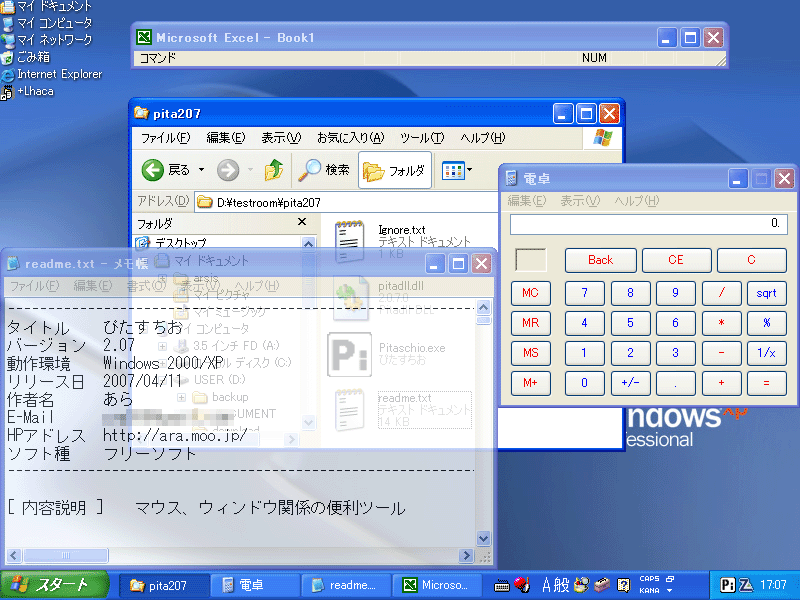Screen dimensions: 800x600
Task: Click the sqrt button in Calculator
Action: point(766,293)
